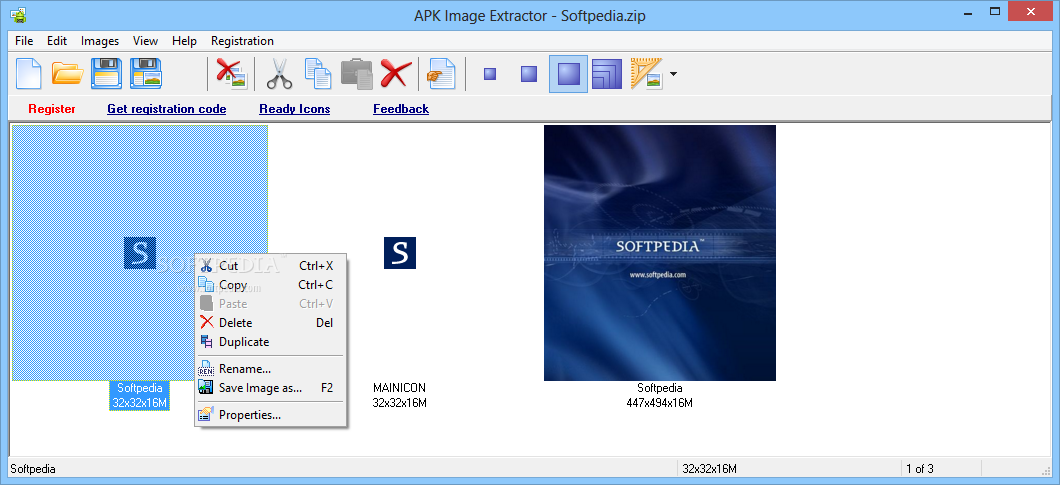Choose Duplicate from the context menu

[x=270, y=342]
